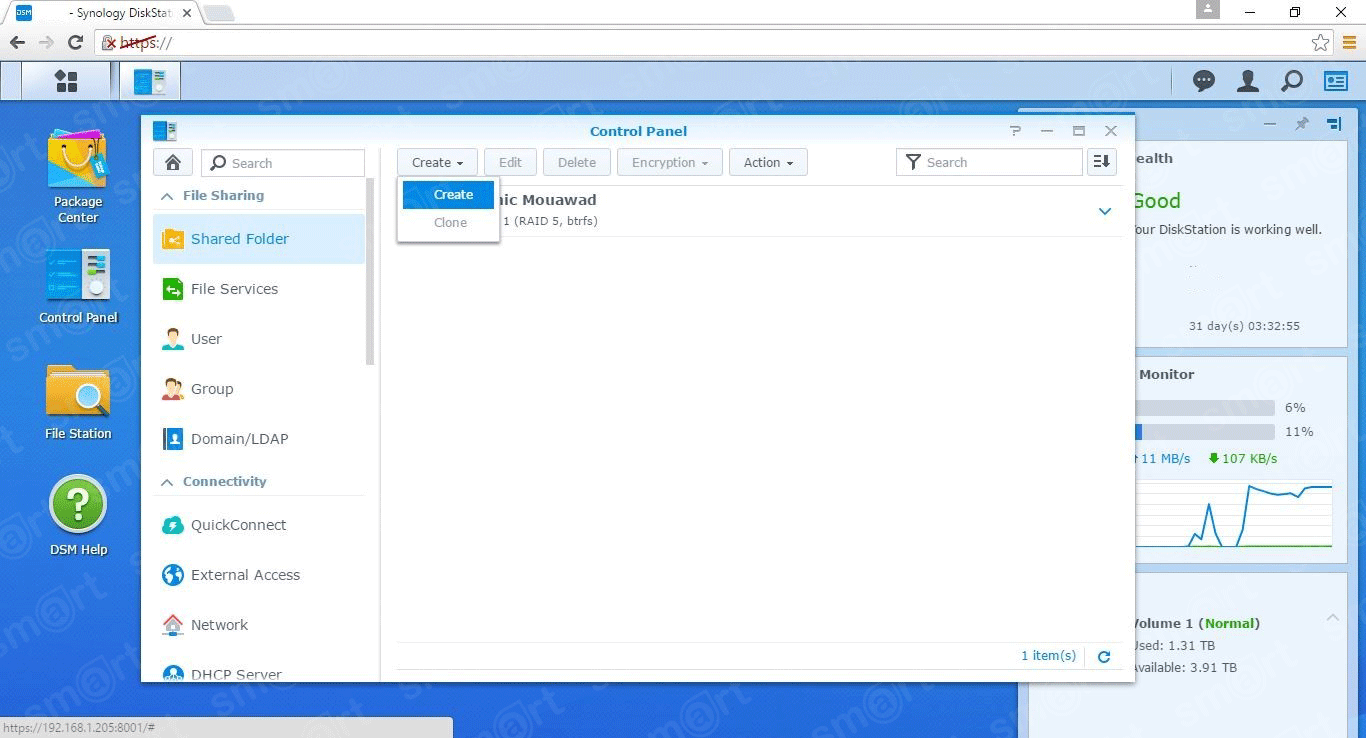Viewport: 1366px width, 738px height.
Task: Refresh the shared folder list
Action: [x=1104, y=657]
